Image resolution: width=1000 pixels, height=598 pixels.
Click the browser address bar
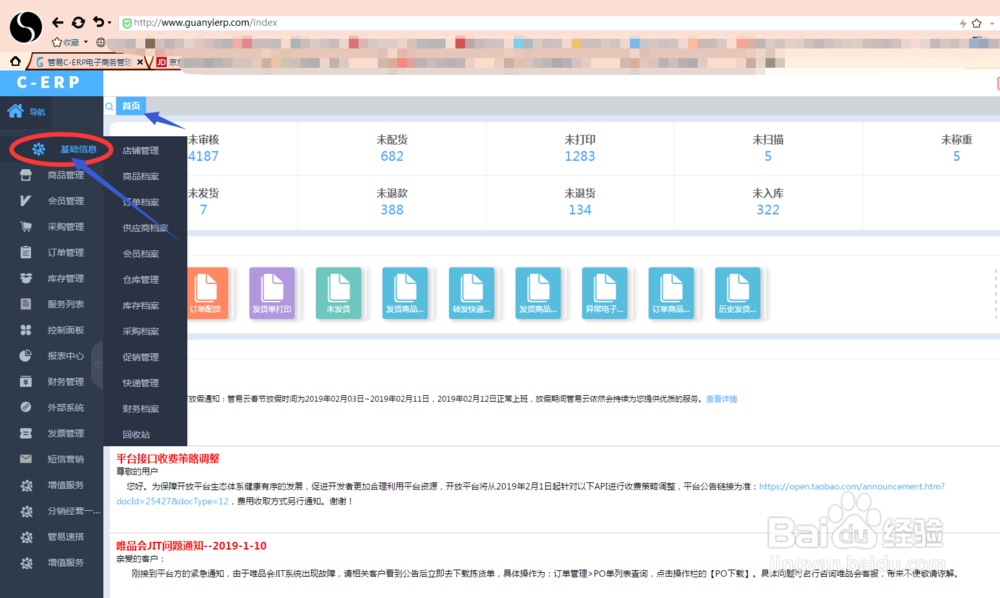539,23
